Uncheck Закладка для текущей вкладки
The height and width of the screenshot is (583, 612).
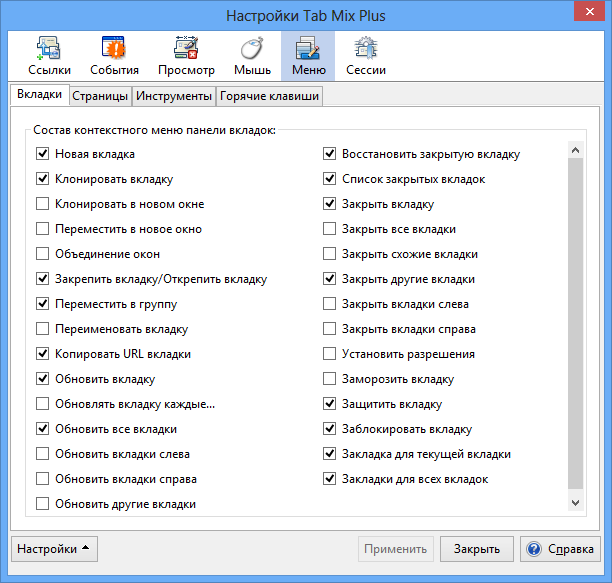click(x=329, y=453)
